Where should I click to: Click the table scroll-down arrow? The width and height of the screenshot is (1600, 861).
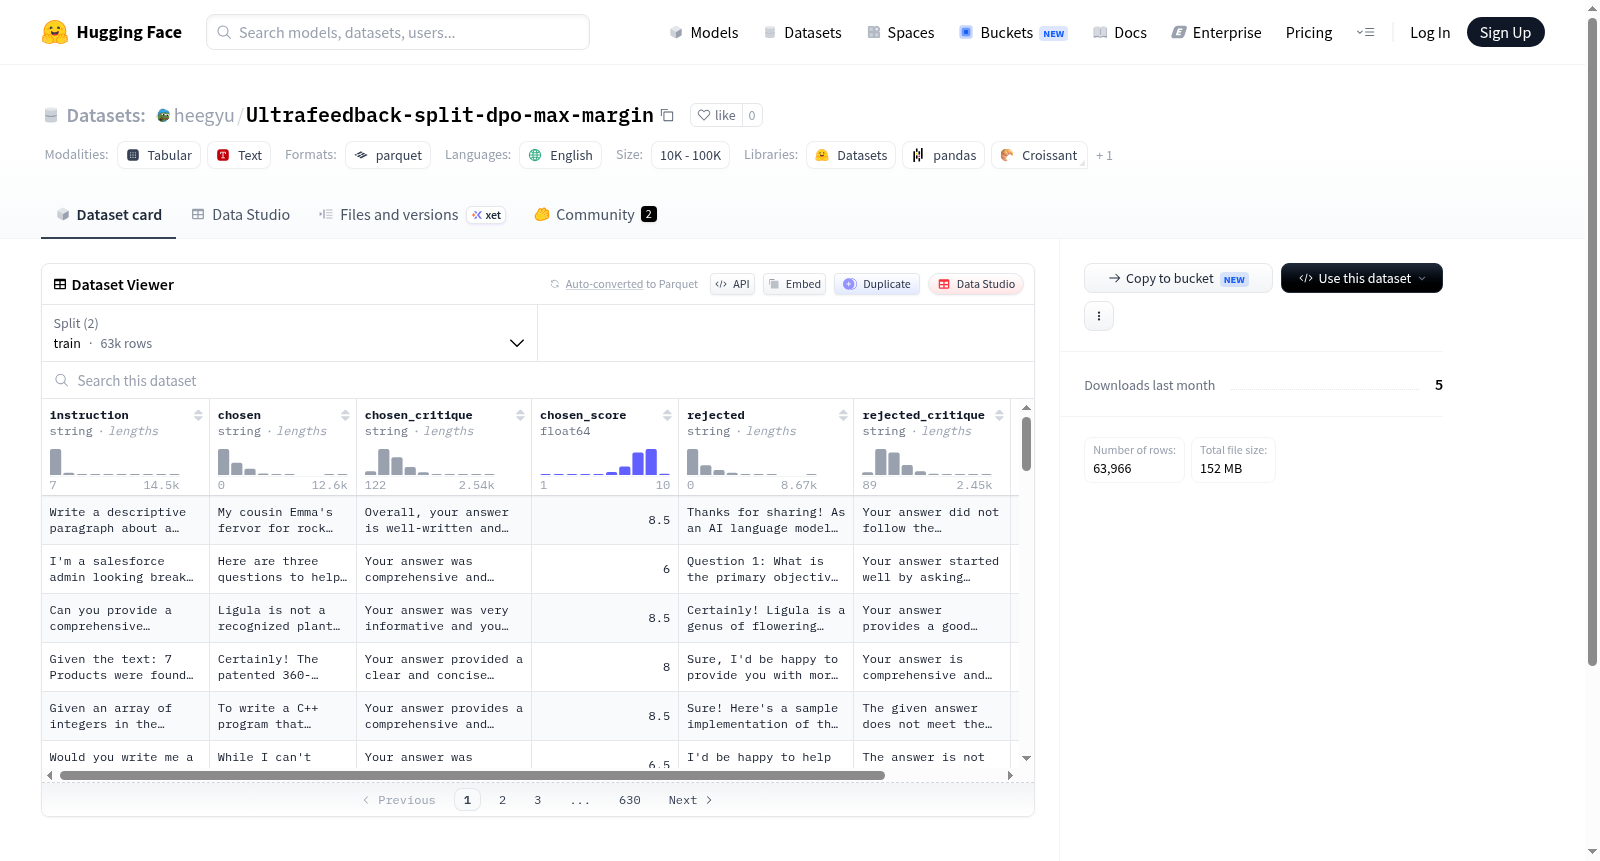1026,758
